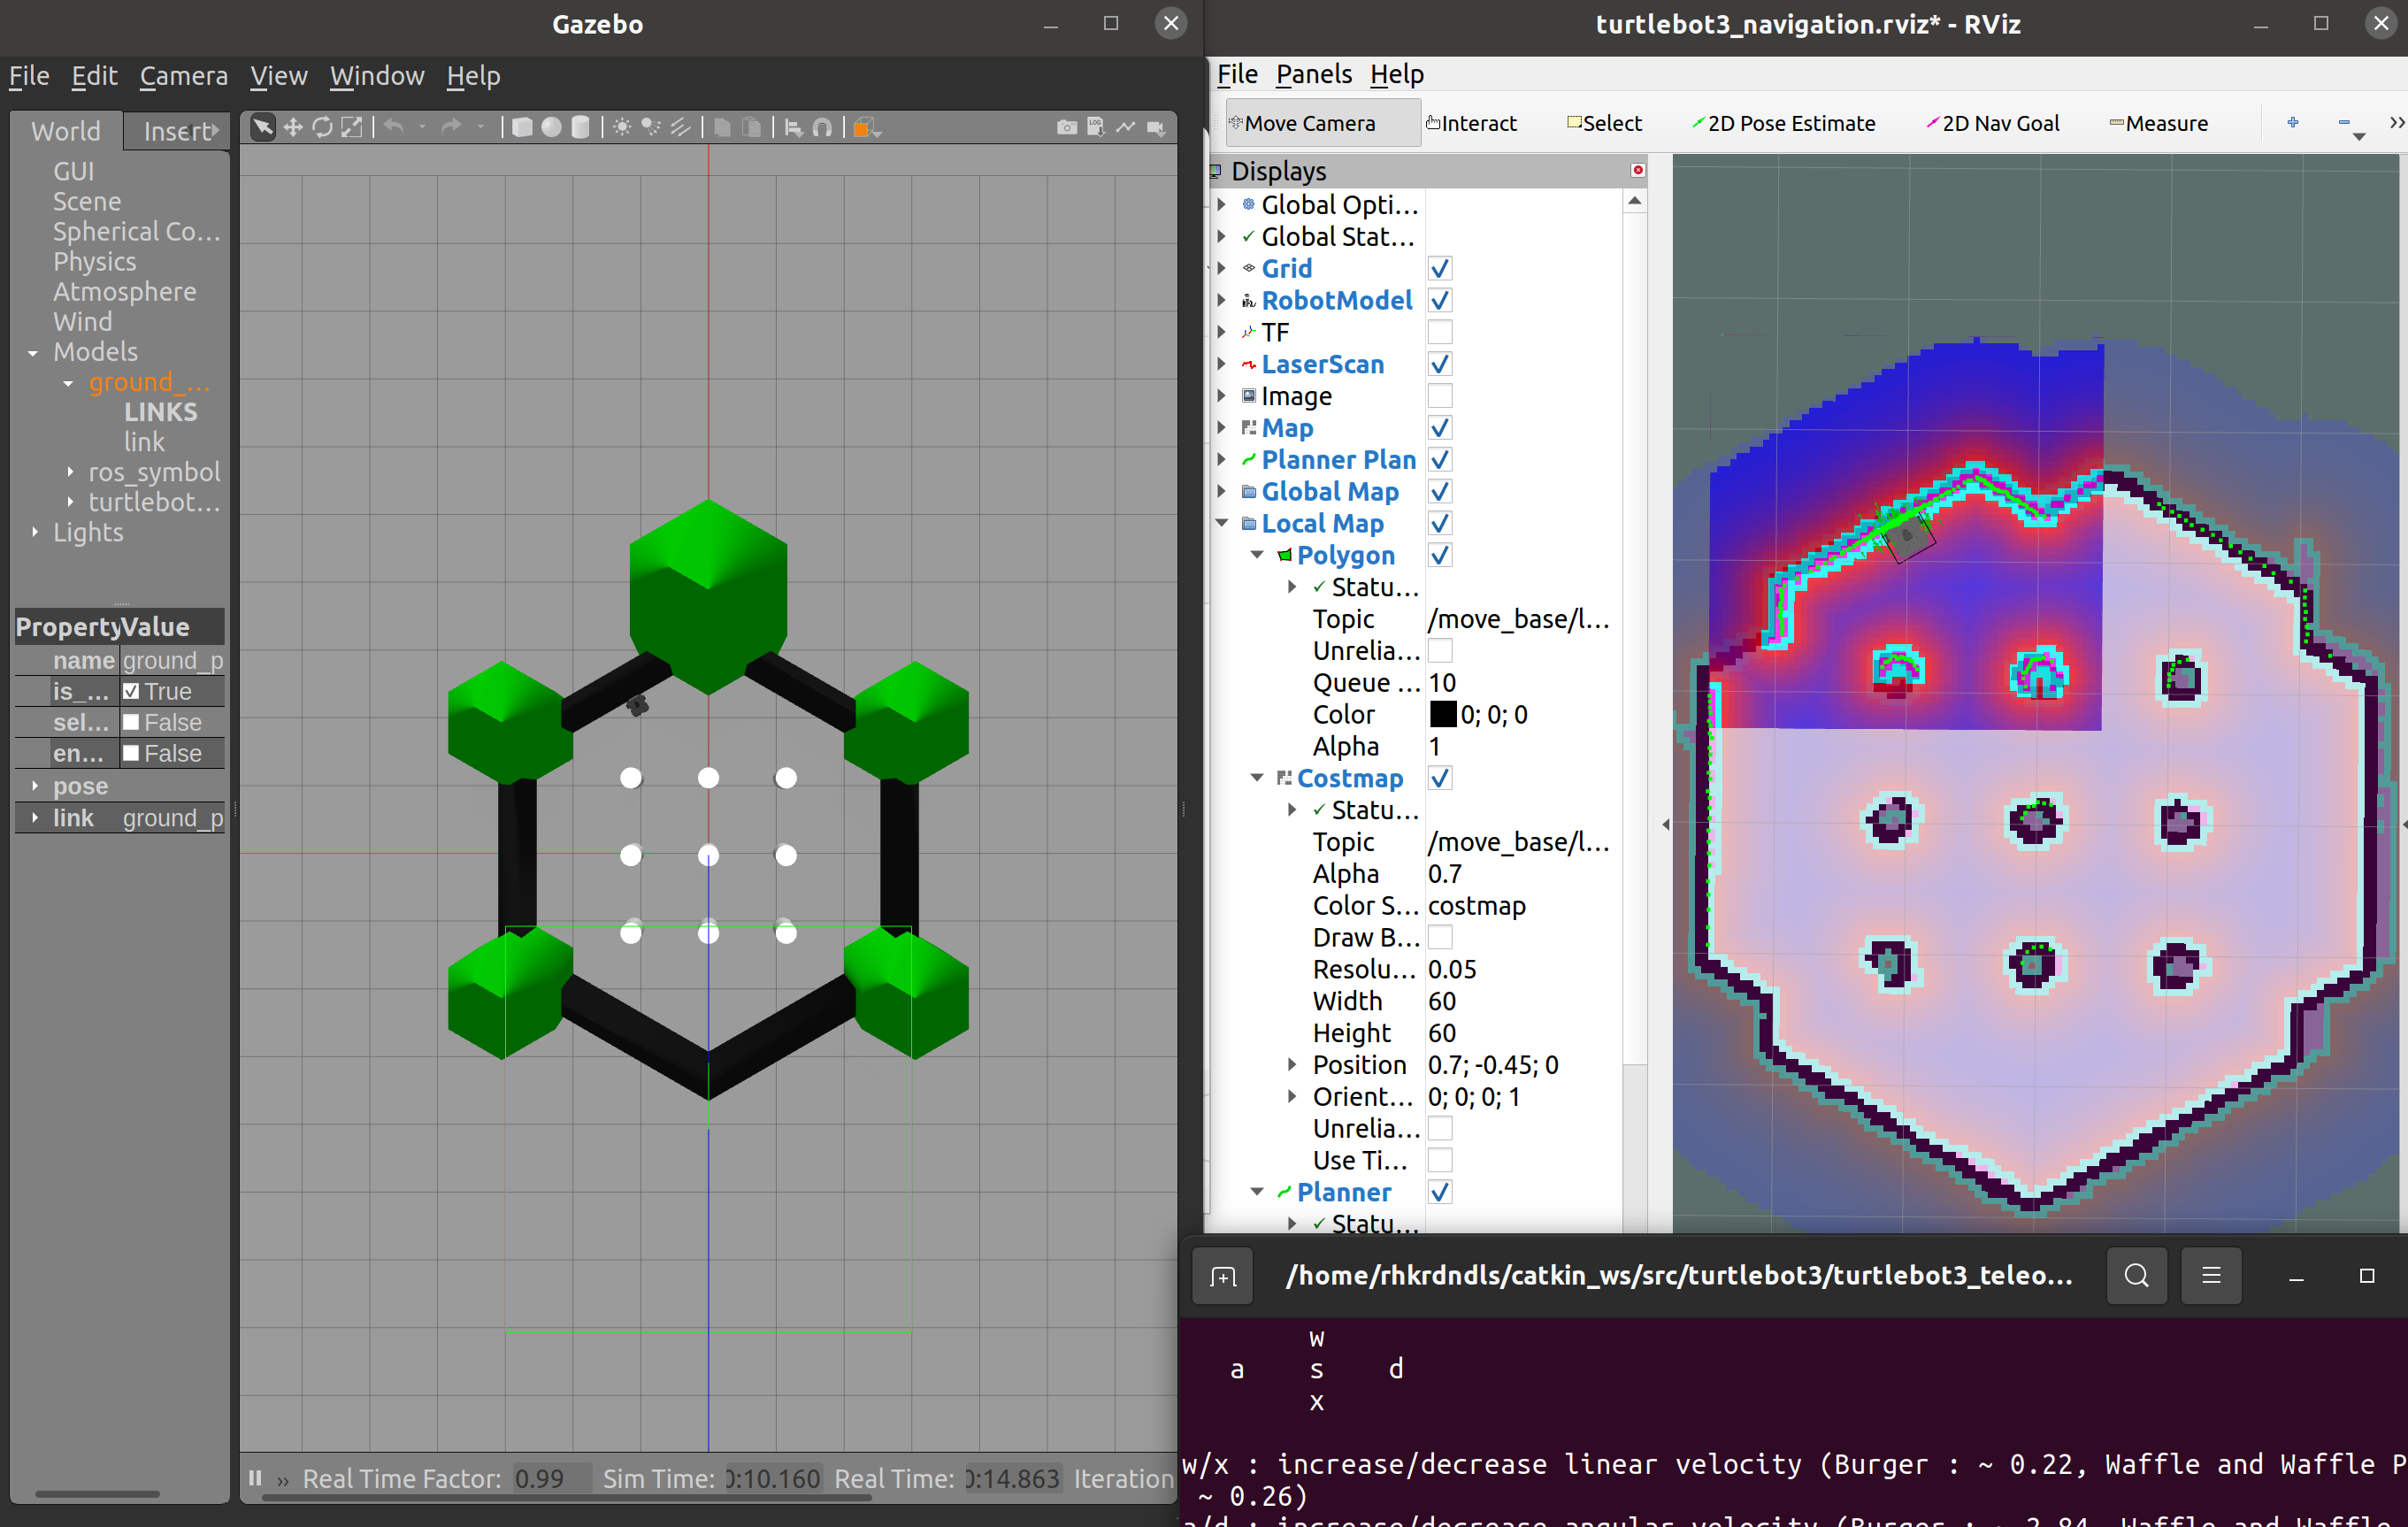Pause the Gazebo simulation
2408x1527 pixels.
[x=255, y=1478]
